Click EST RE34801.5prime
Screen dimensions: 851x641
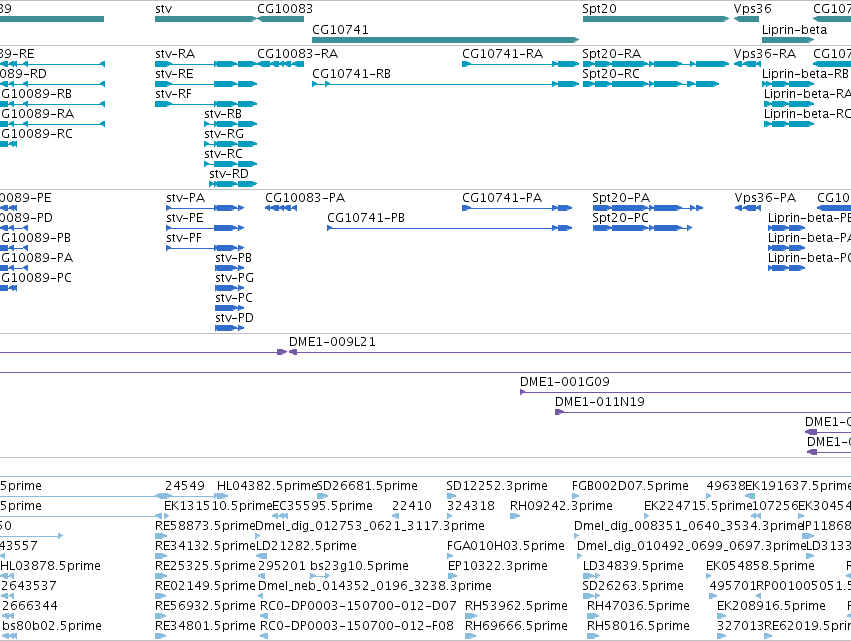[205, 626]
